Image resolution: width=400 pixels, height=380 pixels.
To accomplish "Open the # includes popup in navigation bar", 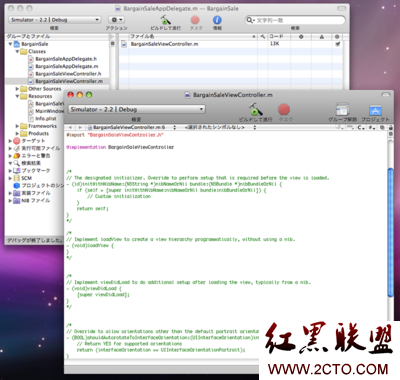I will 372,127.
